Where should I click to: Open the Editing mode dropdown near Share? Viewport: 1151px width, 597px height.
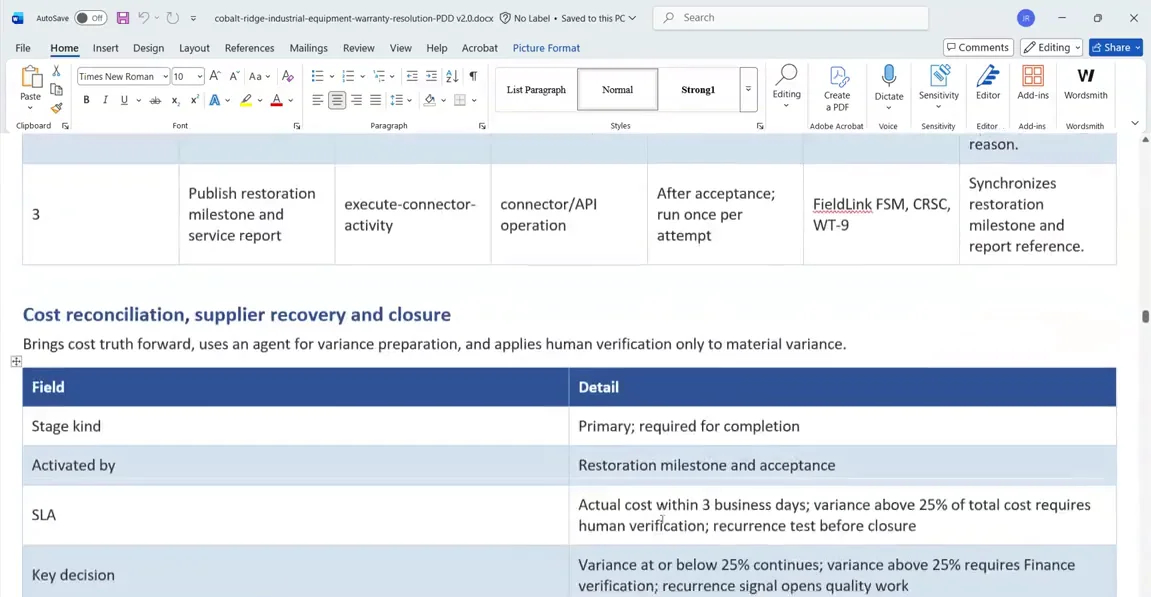pos(1051,48)
